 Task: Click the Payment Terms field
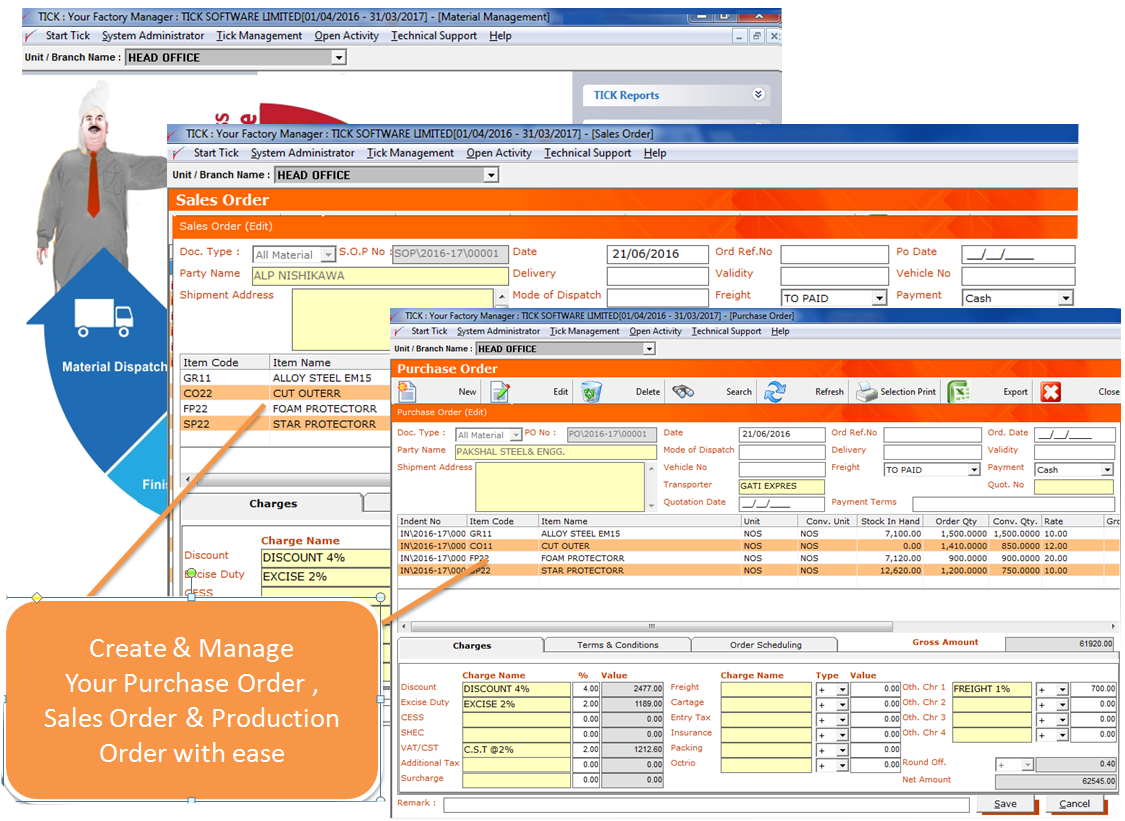[1013, 504]
